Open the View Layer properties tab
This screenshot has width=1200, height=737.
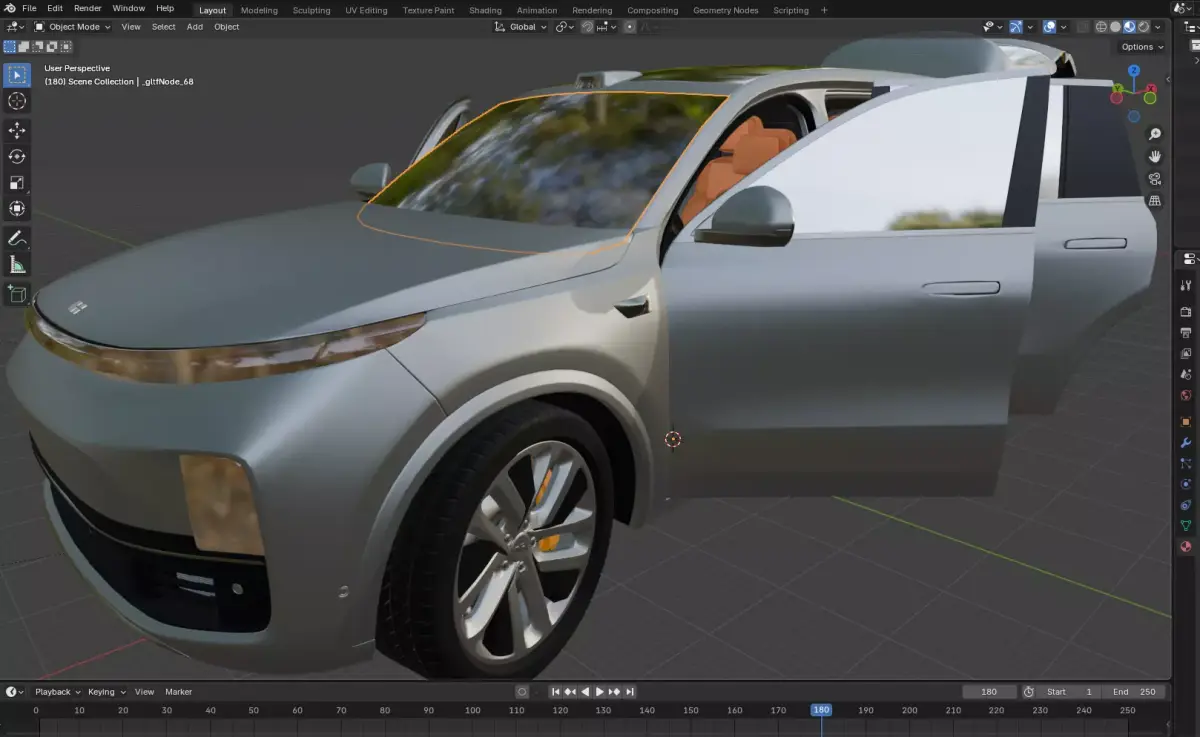1186,354
